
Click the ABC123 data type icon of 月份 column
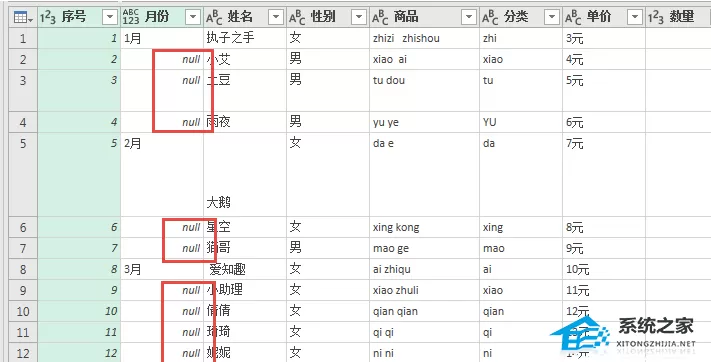tap(131, 17)
